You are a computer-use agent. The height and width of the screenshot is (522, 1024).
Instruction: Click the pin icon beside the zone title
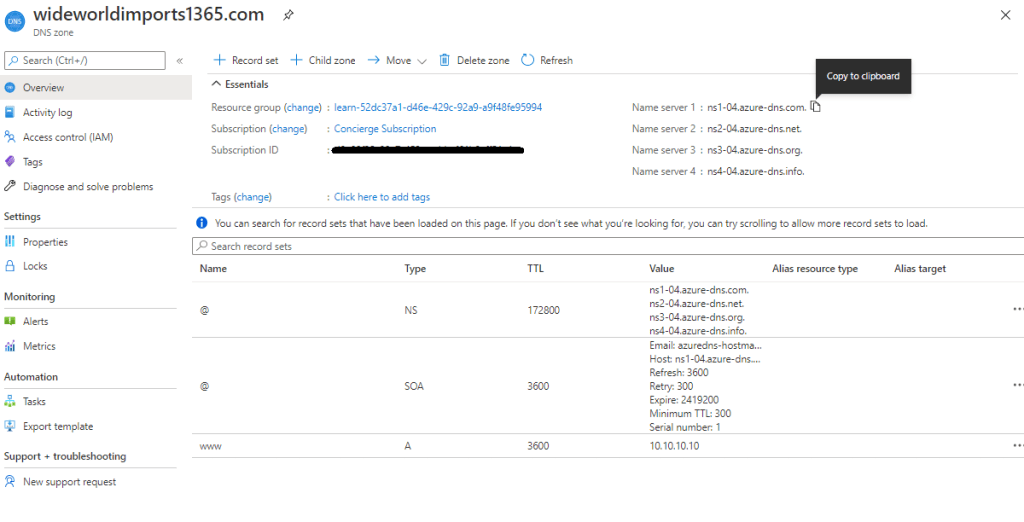(288, 15)
